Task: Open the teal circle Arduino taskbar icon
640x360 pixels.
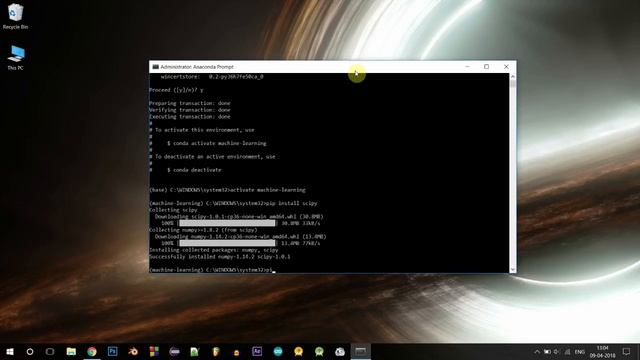Action: coord(278,351)
